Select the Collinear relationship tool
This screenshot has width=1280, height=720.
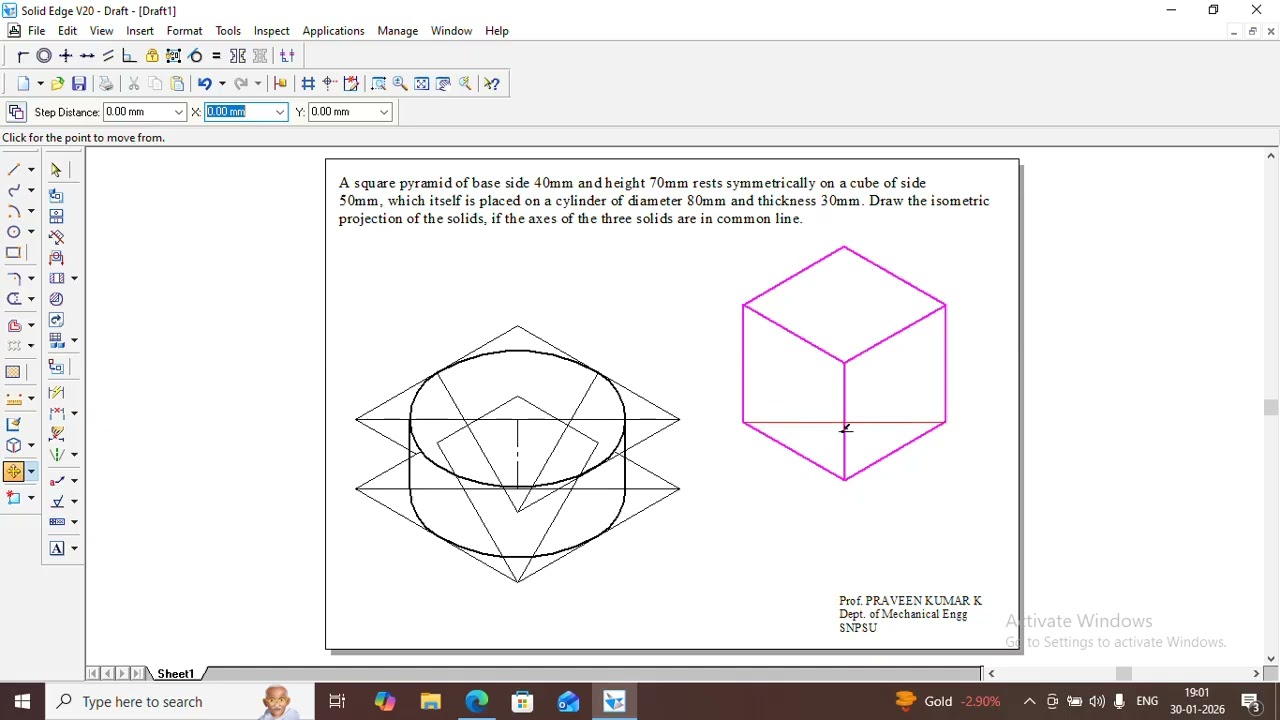tap(87, 56)
